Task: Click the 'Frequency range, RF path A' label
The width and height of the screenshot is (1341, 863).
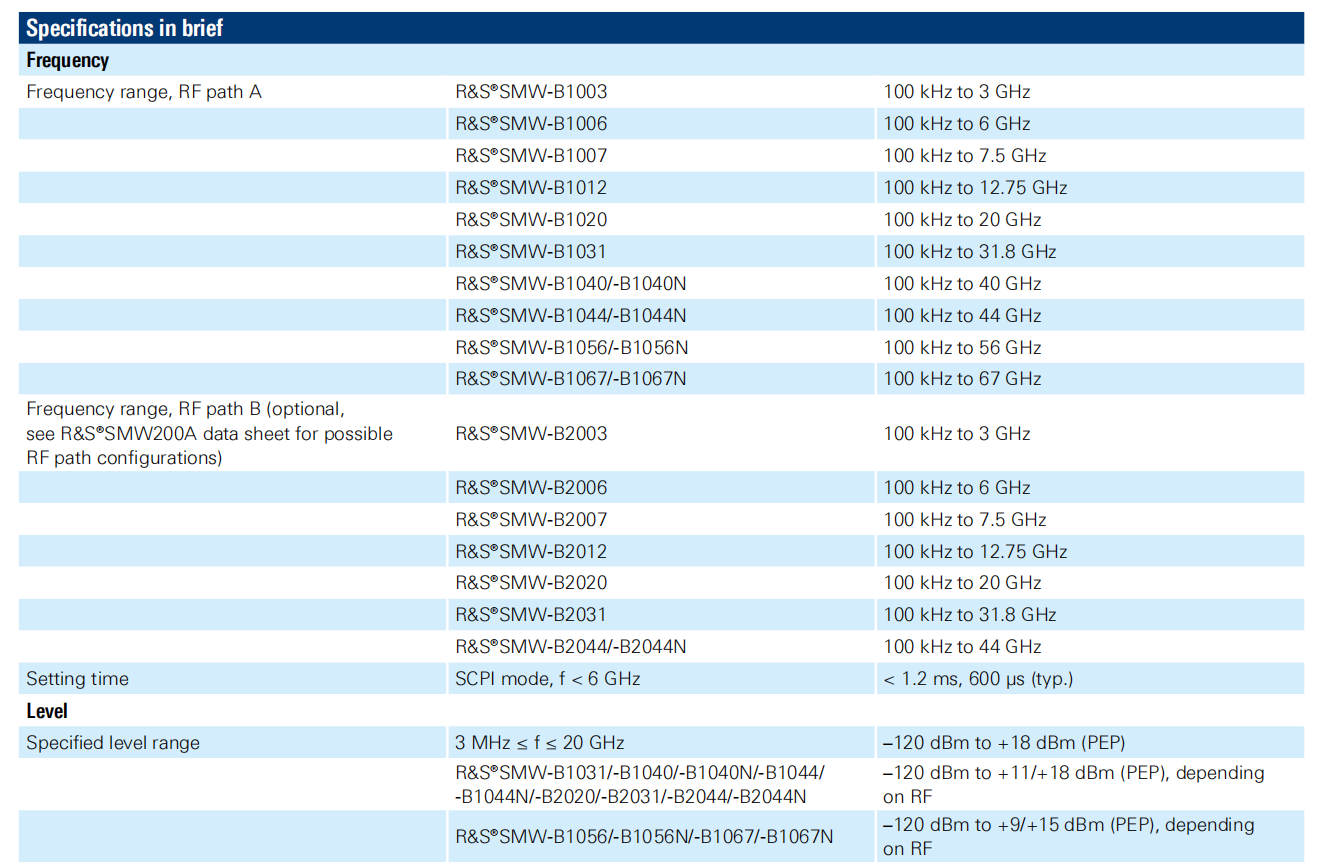Action: [x=144, y=92]
